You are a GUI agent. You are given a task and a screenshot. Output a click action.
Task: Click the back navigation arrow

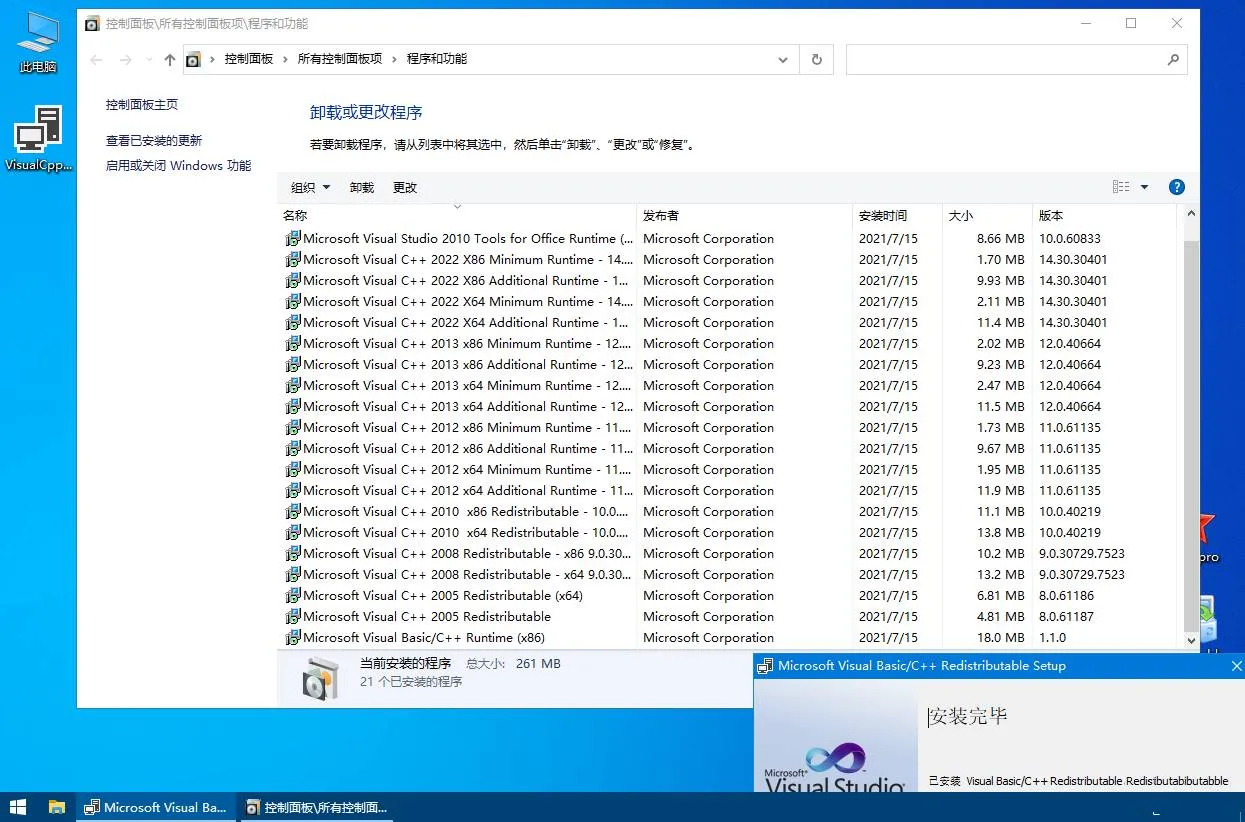(96, 59)
